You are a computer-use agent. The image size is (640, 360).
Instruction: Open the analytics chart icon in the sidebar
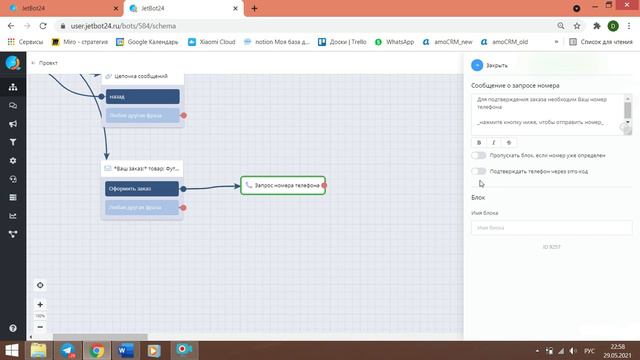coord(13,216)
